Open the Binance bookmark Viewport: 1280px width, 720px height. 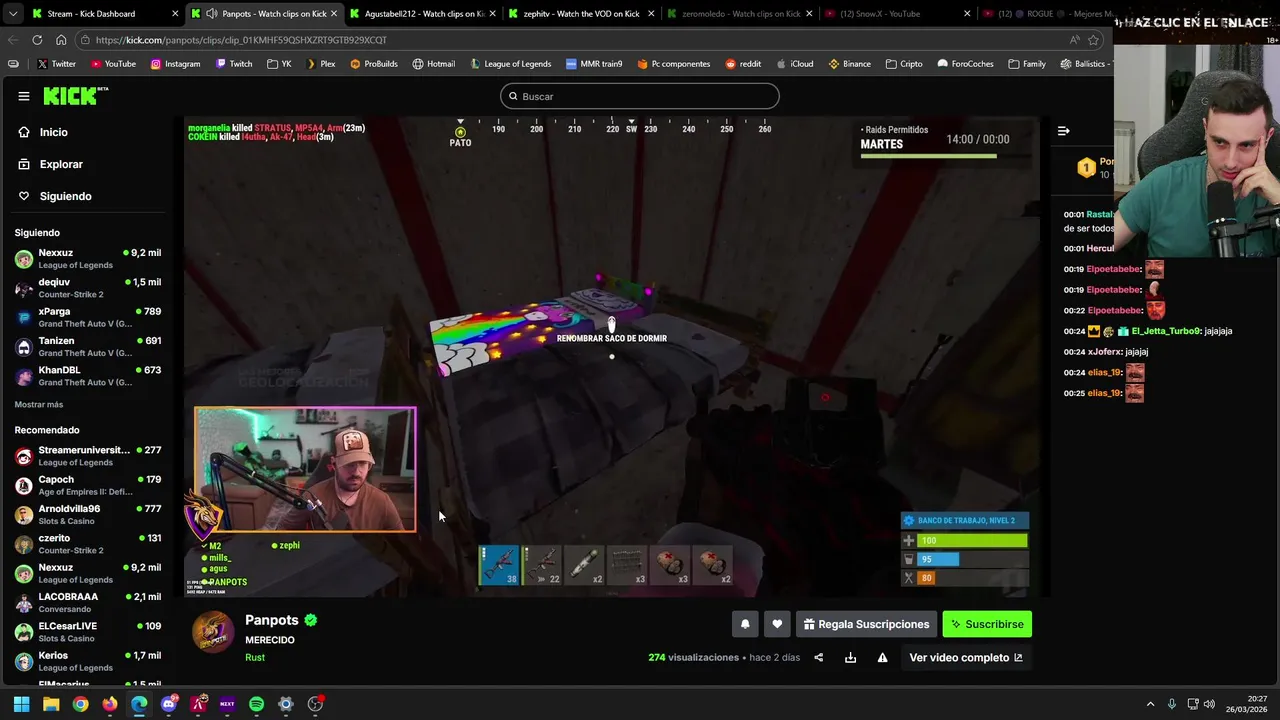point(849,64)
